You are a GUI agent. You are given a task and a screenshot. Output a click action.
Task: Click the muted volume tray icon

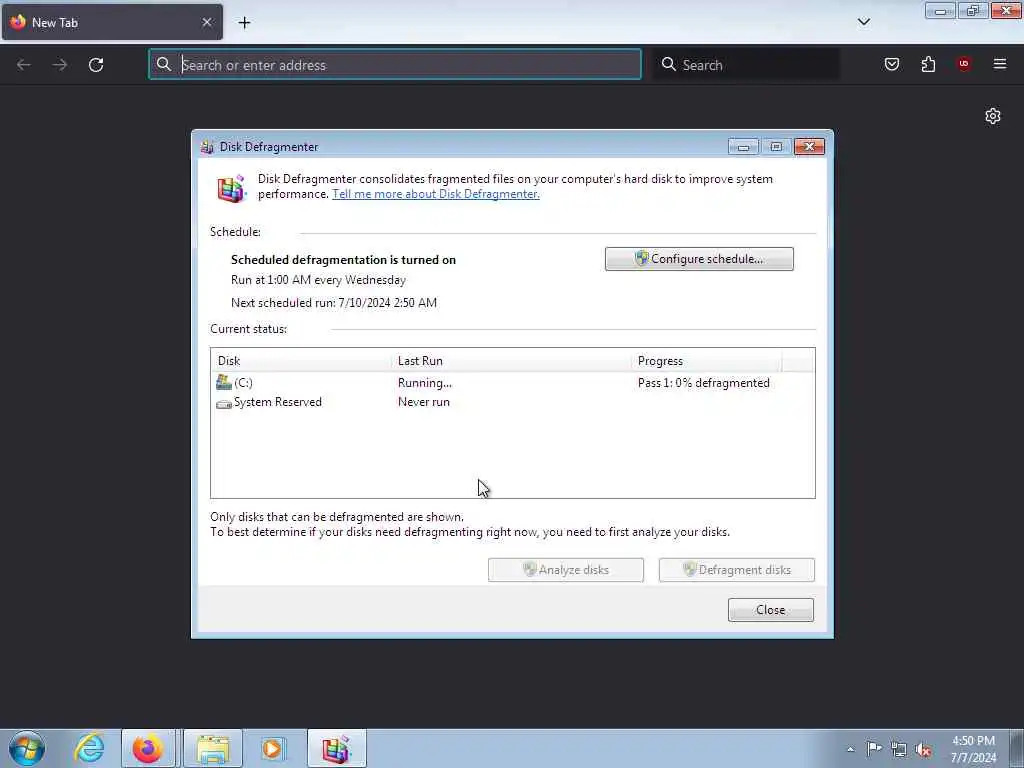click(x=923, y=750)
